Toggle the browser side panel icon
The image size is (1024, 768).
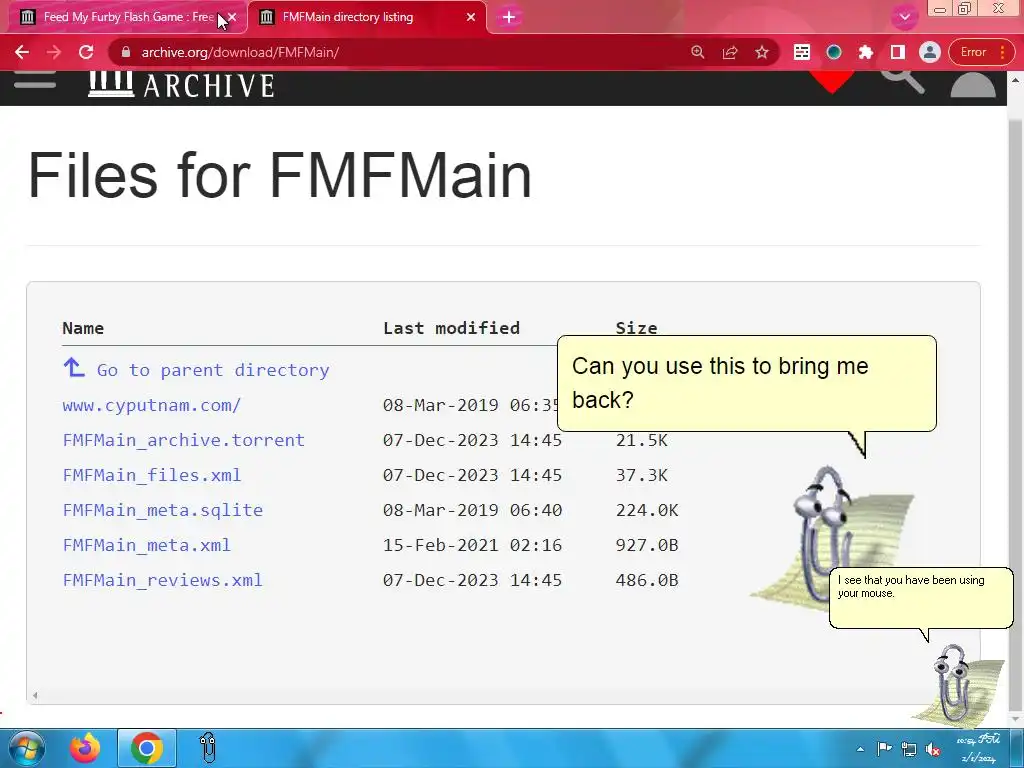pyautogui.click(x=898, y=52)
